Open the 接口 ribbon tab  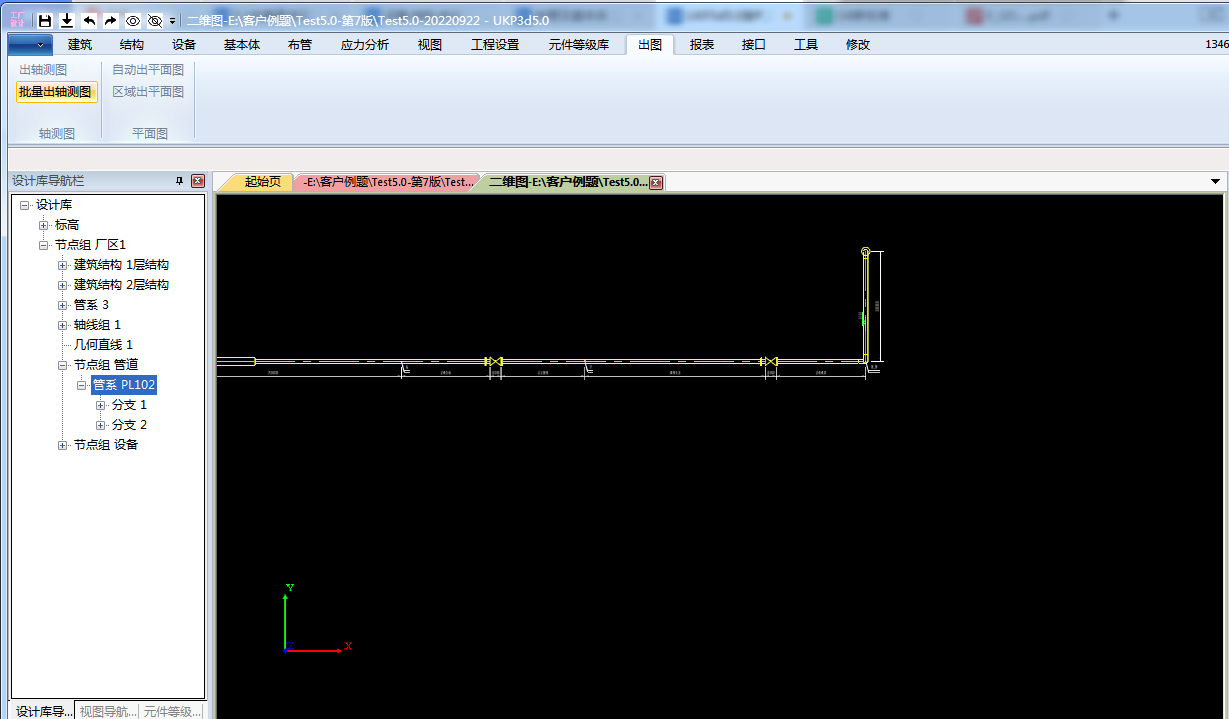tap(754, 44)
